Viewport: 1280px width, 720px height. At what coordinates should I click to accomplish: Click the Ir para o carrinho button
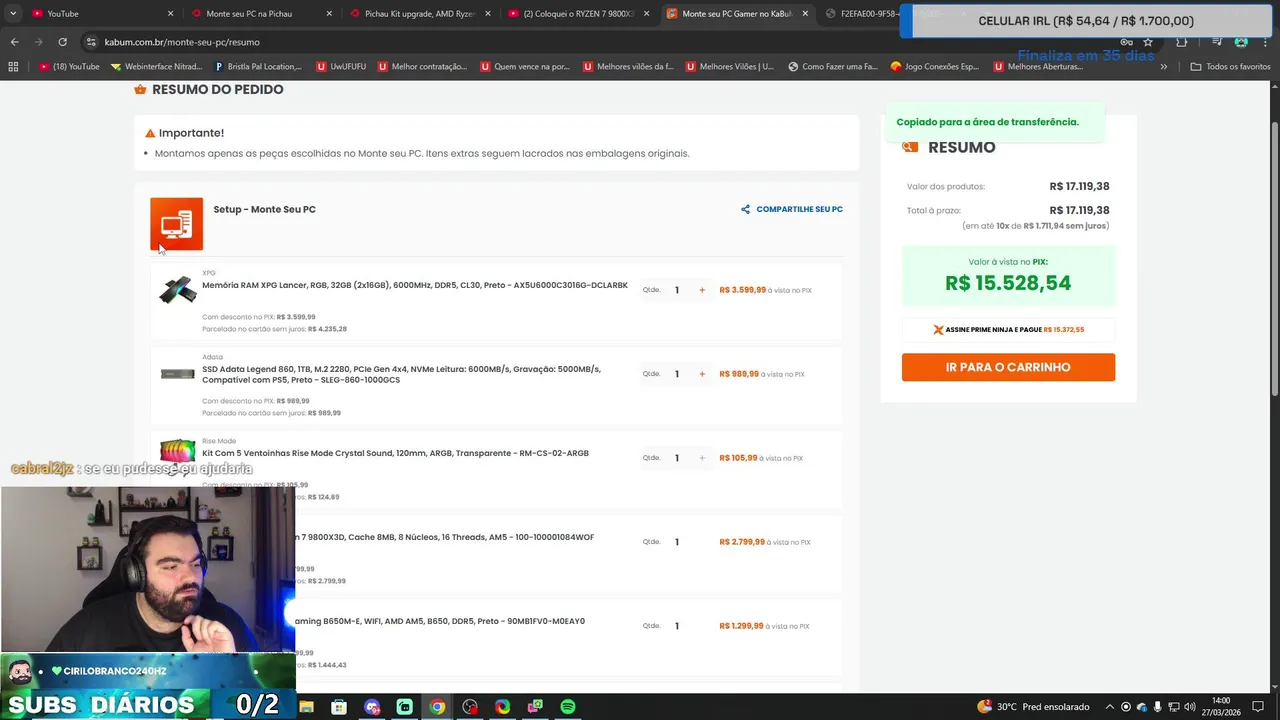[1008, 367]
